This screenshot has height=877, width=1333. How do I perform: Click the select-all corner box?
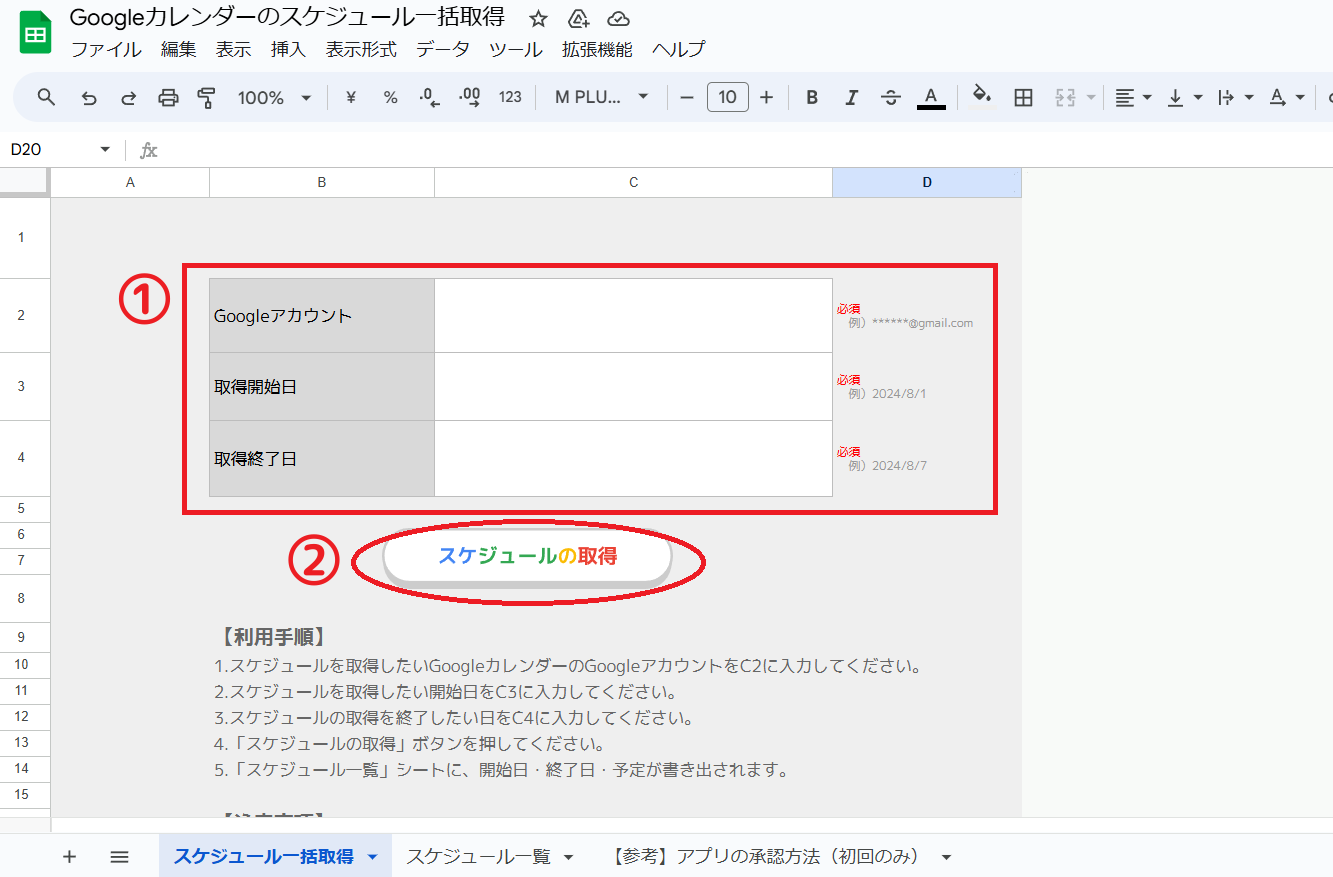click(x=24, y=182)
